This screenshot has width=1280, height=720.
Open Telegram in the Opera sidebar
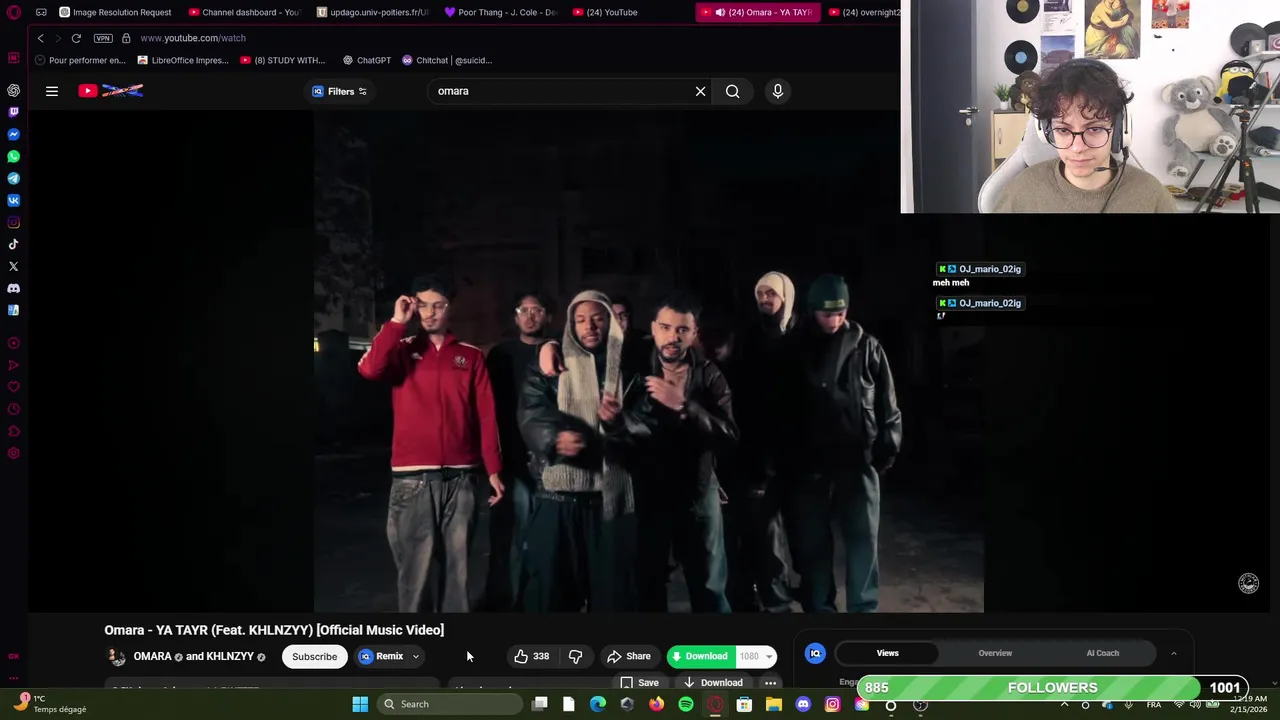tap(13, 178)
